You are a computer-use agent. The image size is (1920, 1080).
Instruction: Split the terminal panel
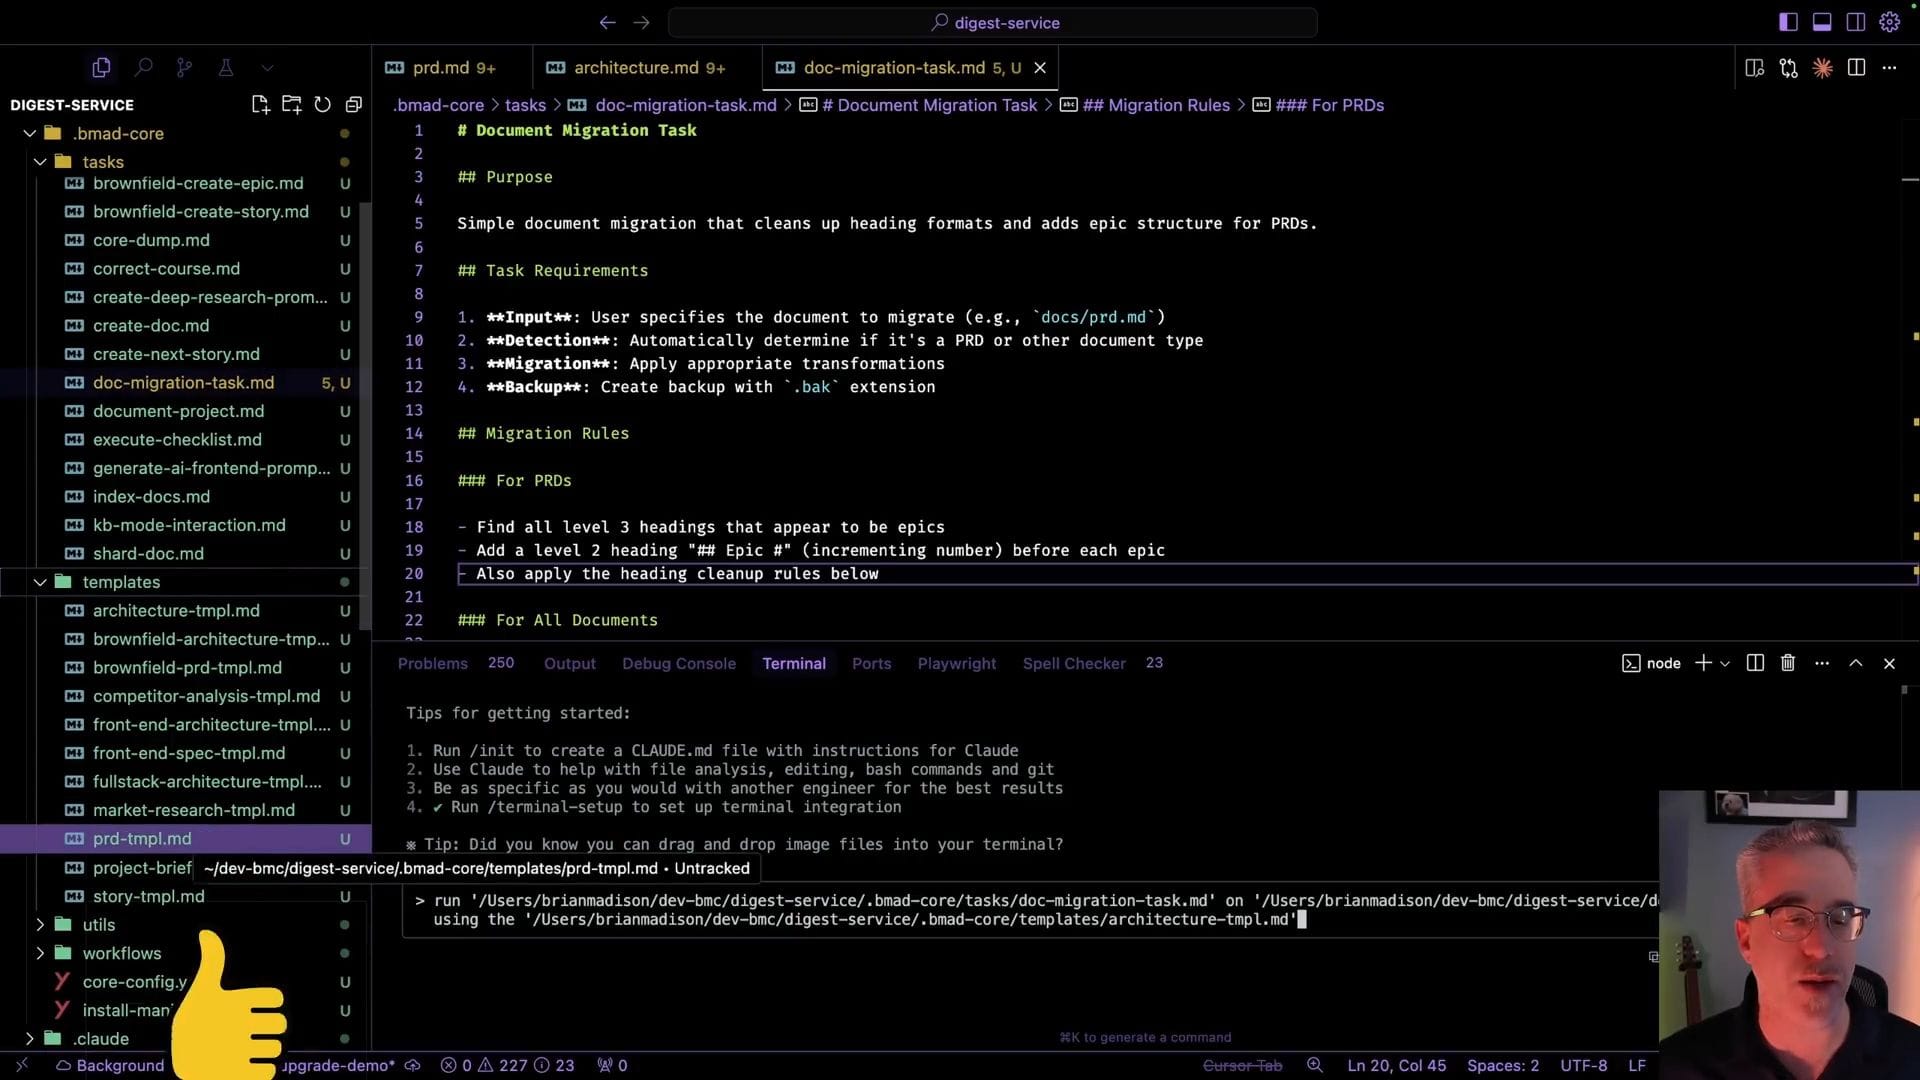[x=1755, y=663]
